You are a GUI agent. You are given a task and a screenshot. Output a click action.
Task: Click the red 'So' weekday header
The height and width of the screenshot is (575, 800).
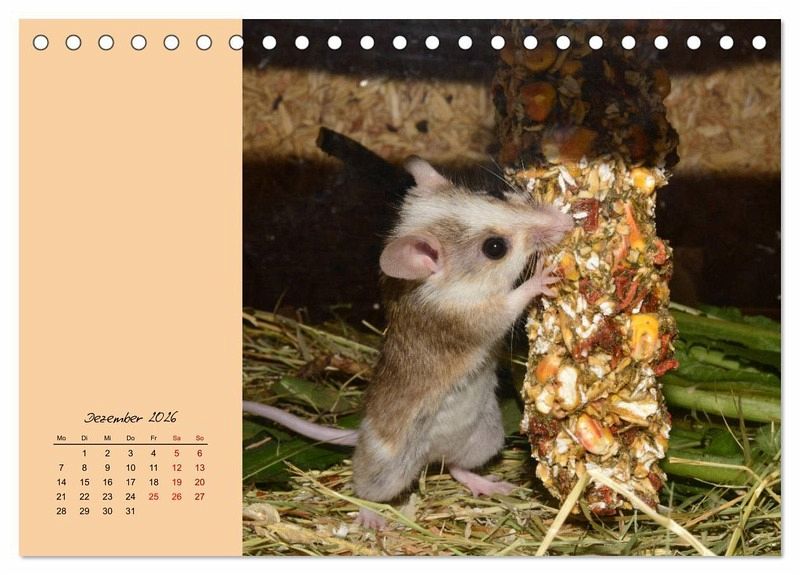[199, 438]
